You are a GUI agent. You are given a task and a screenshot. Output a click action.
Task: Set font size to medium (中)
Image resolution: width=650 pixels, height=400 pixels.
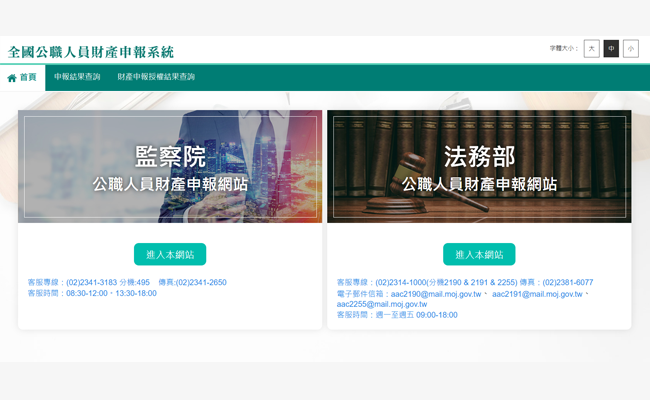pos(611,48)
